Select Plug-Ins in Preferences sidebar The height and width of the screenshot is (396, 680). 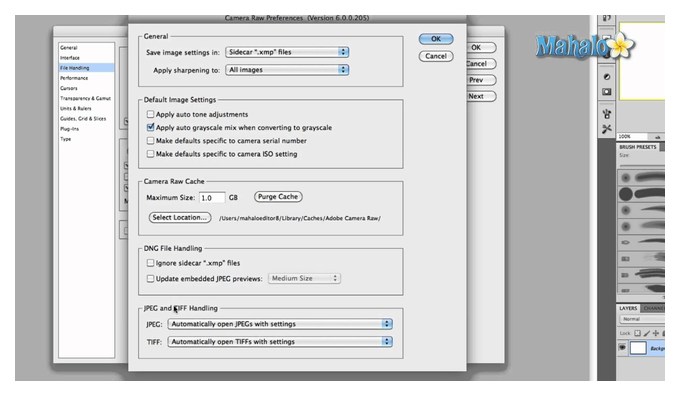(x=69, y=129)
